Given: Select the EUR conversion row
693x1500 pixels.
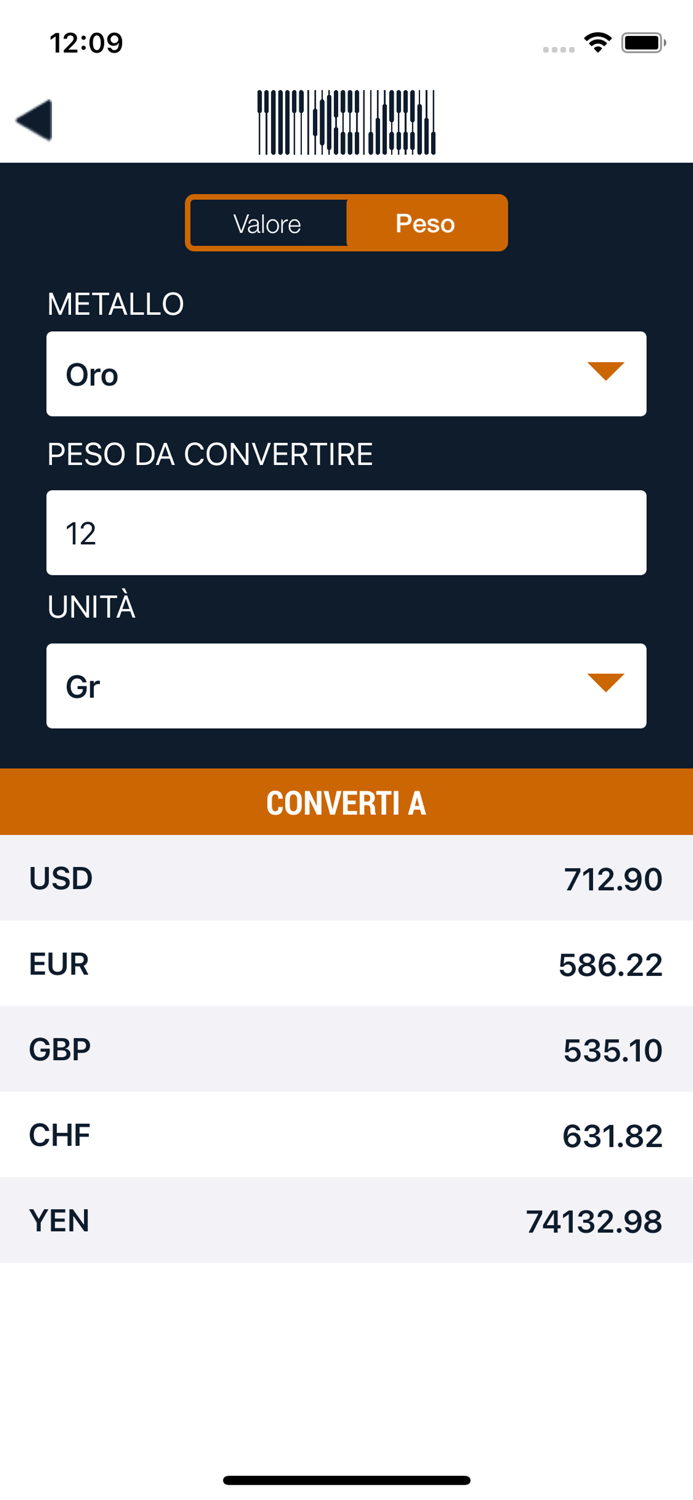Looking at the screenshot, I should tap(346, 964).
